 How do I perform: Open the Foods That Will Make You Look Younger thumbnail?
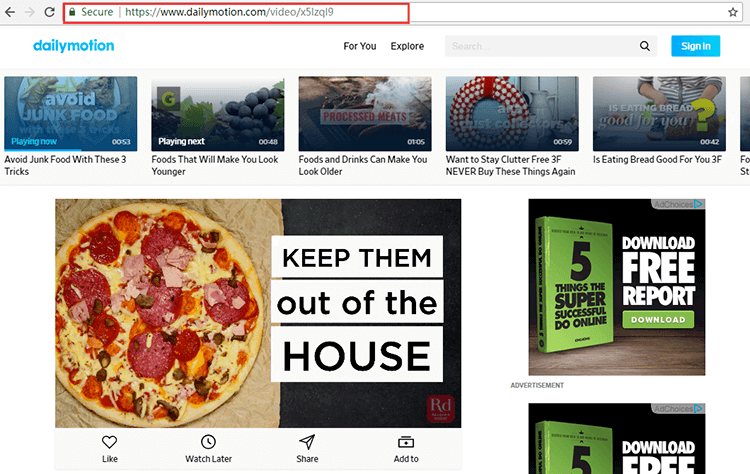click(218, 114)
